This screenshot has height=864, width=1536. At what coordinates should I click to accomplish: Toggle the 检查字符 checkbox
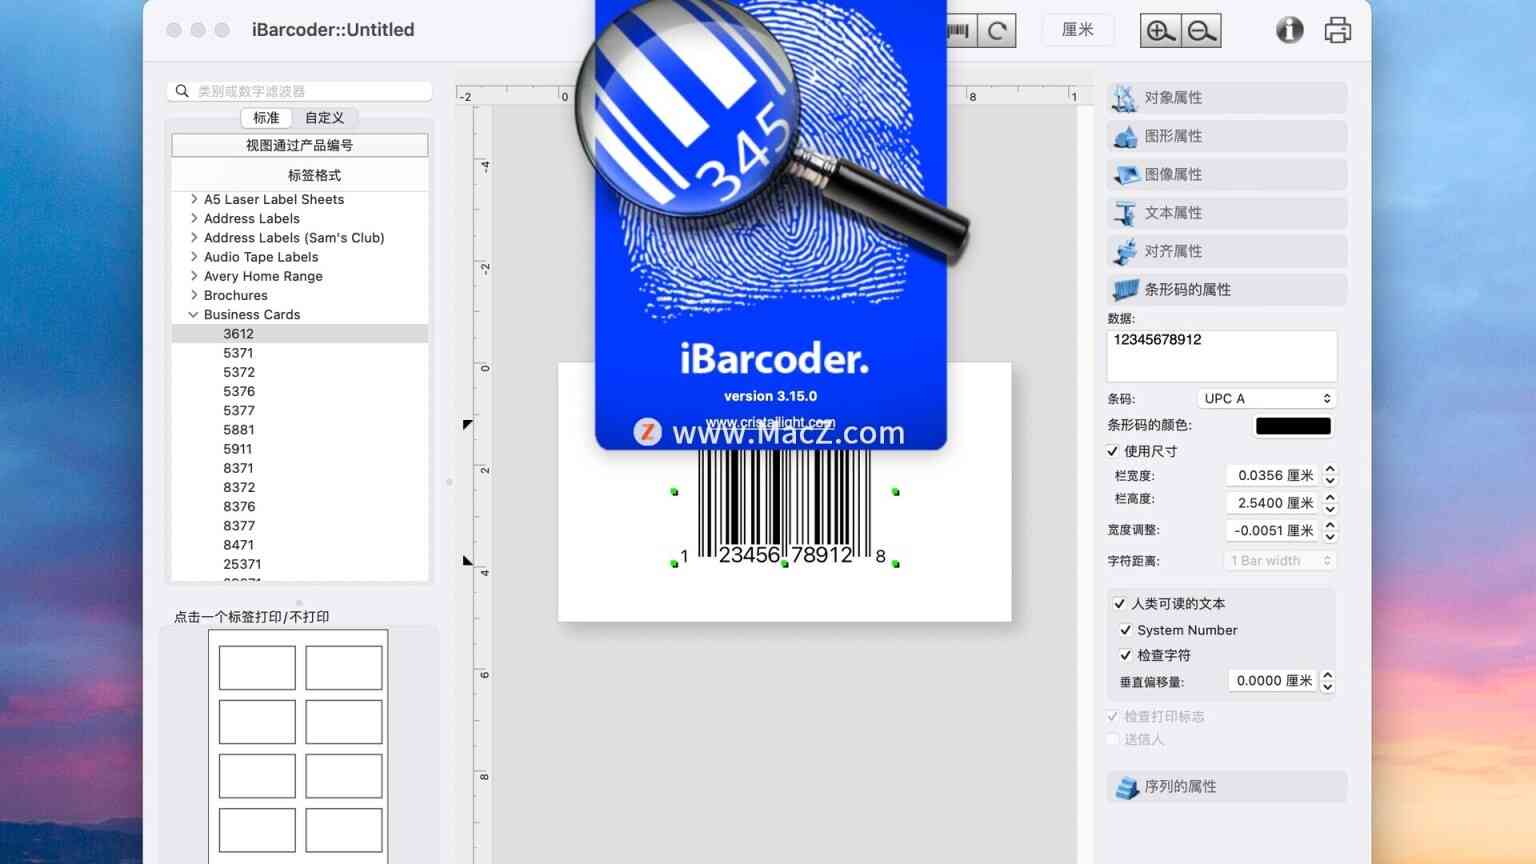tap(1126, 655)
